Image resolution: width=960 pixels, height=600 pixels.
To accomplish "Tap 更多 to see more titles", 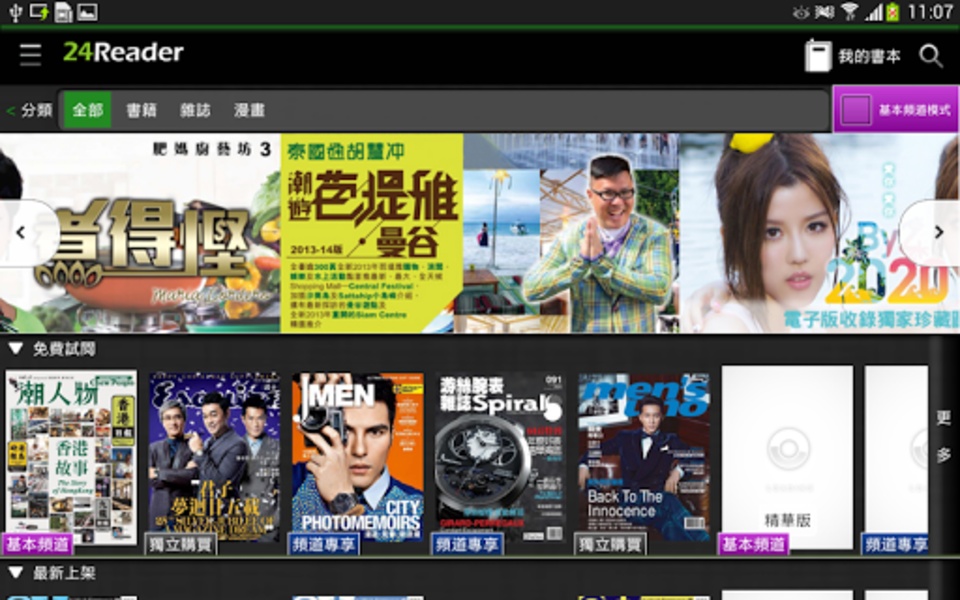I will [x=943, y=436].
